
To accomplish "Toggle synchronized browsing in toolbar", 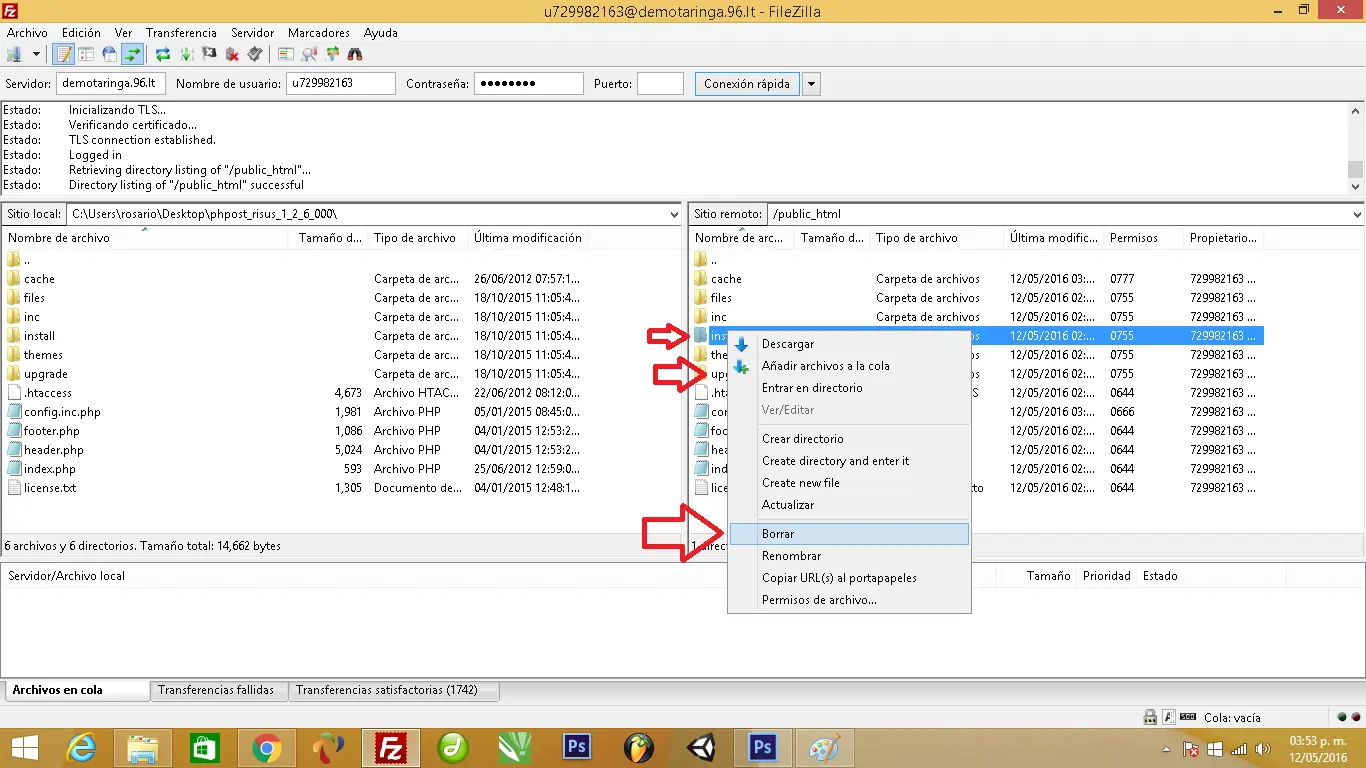I will point(332,54).
